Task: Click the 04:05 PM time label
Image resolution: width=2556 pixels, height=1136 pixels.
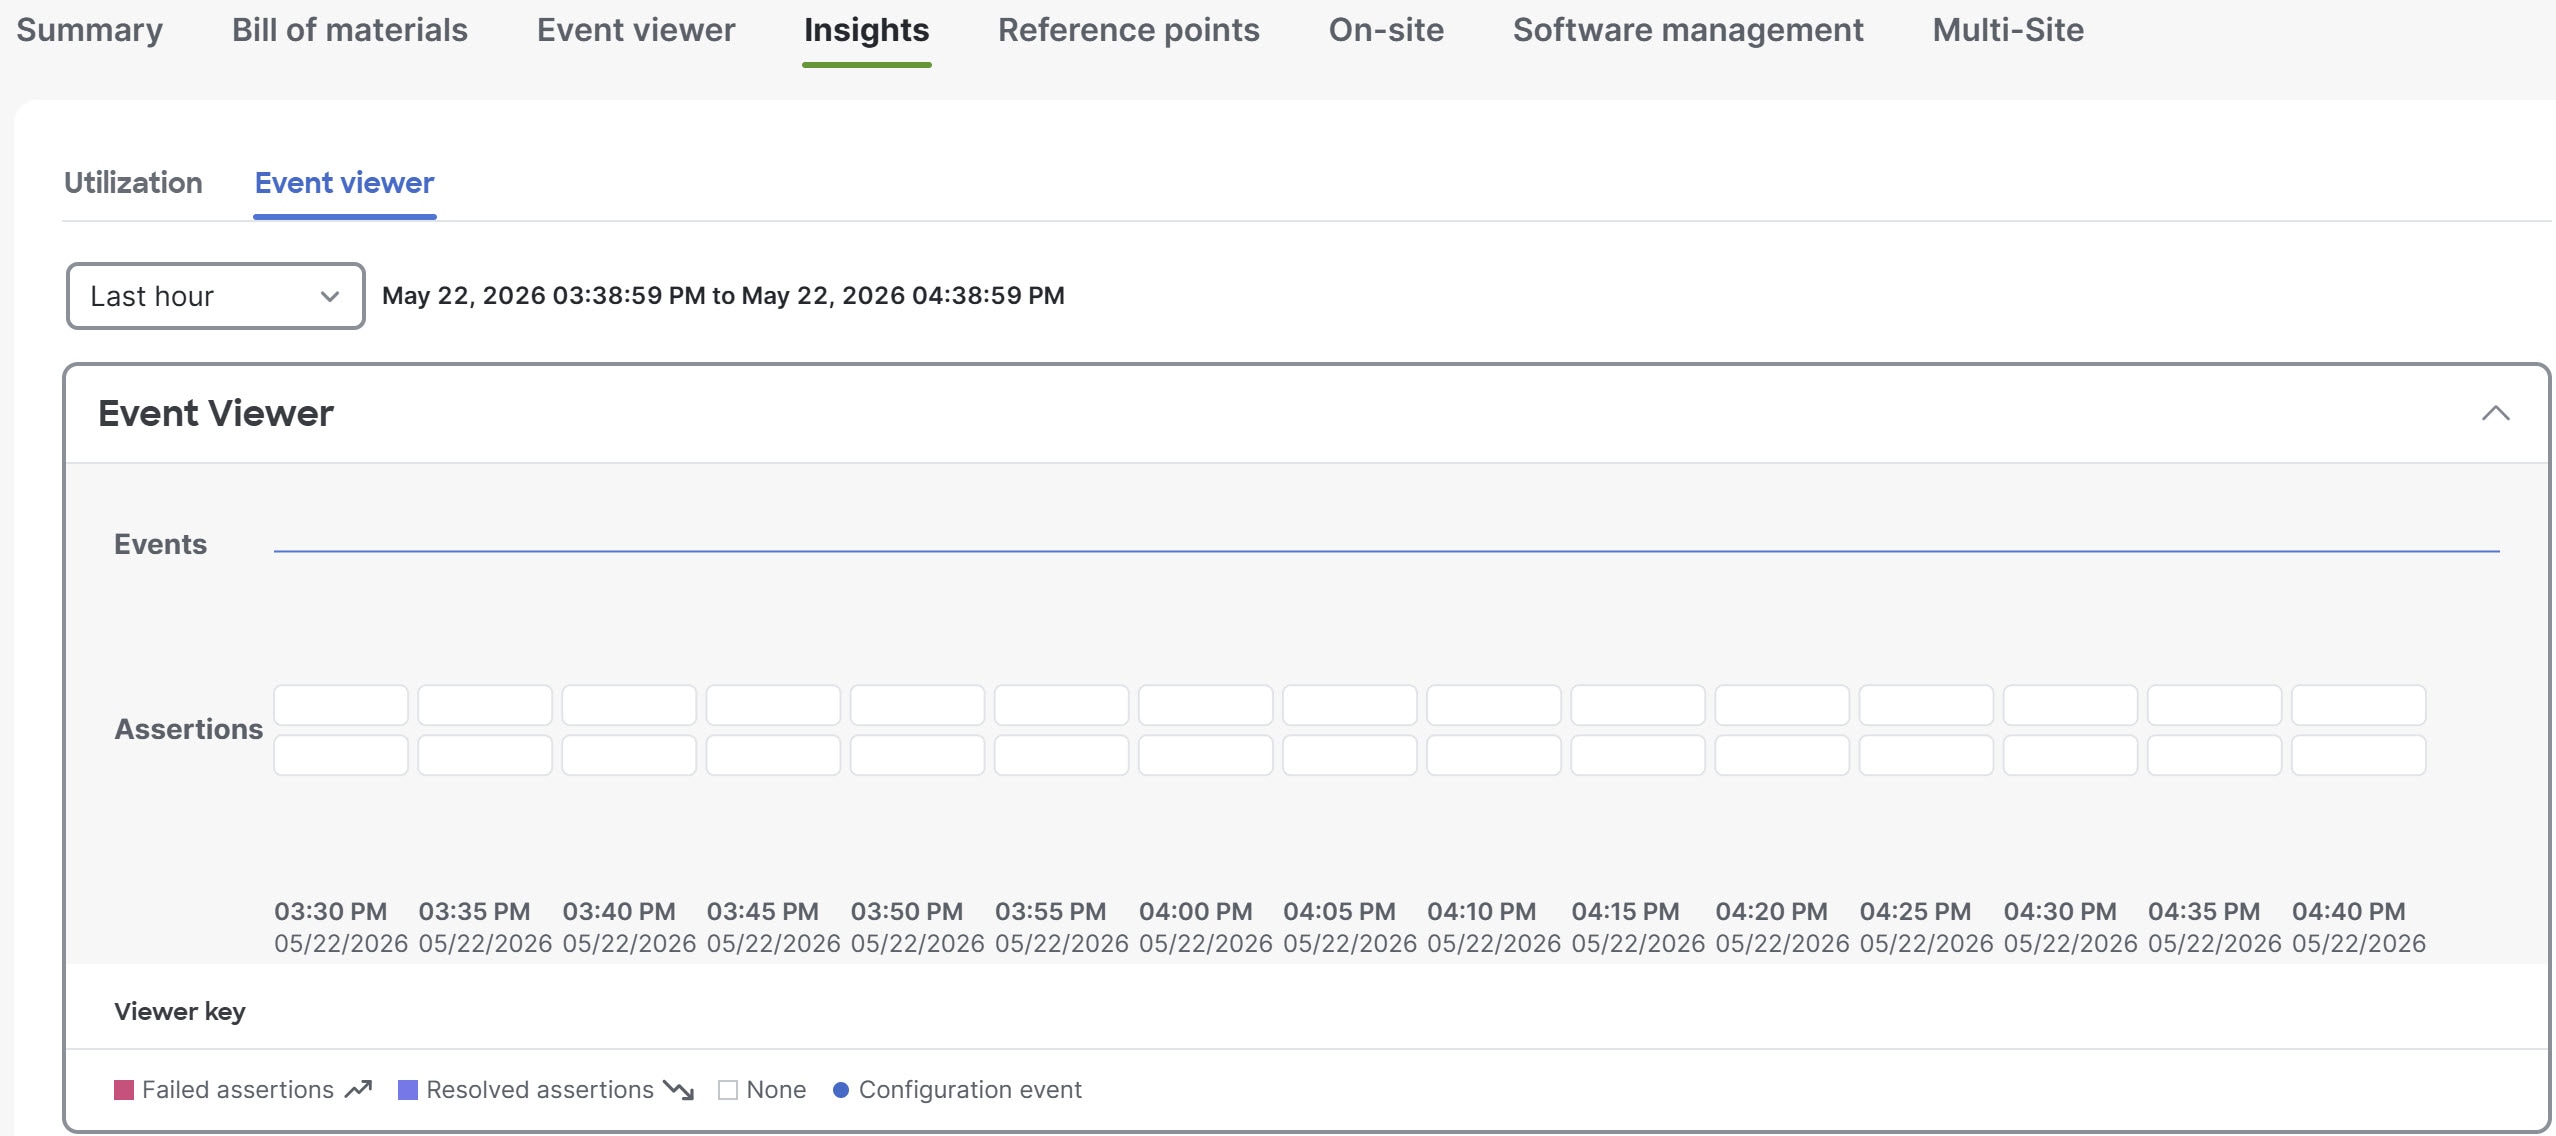Action: (x=1339, y=912)
